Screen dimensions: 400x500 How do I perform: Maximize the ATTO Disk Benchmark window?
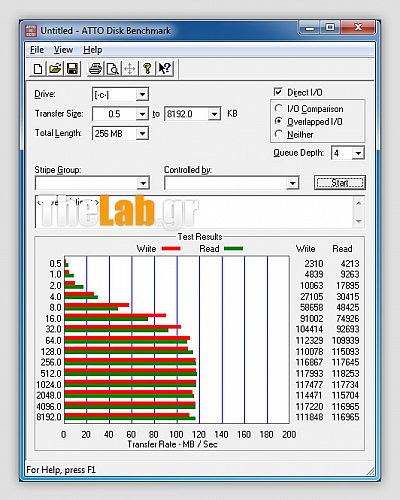[330, 27]
